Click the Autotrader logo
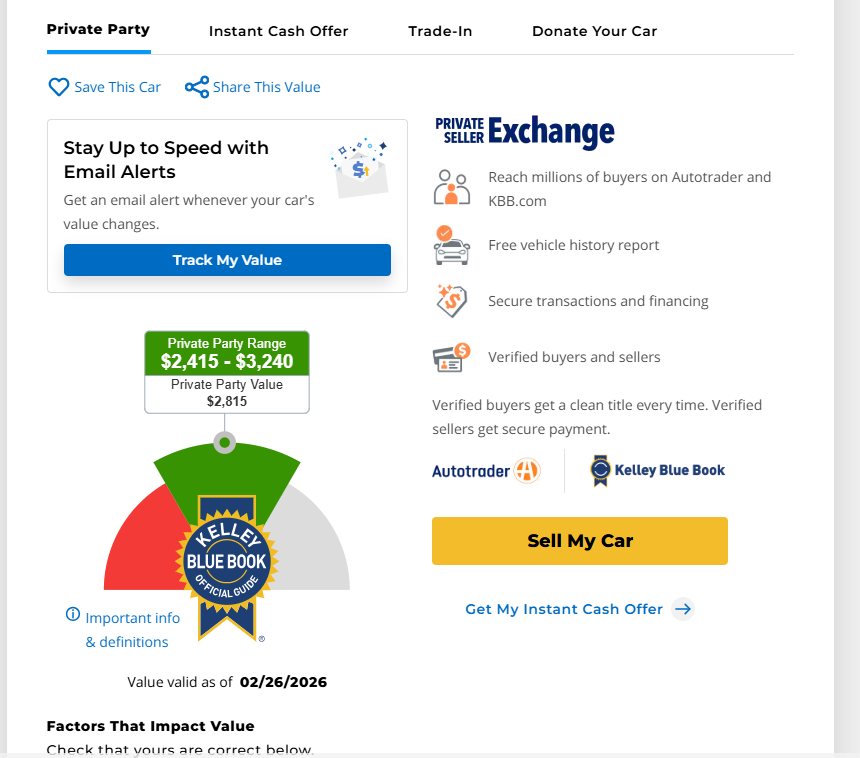 [x=486, y=471]
